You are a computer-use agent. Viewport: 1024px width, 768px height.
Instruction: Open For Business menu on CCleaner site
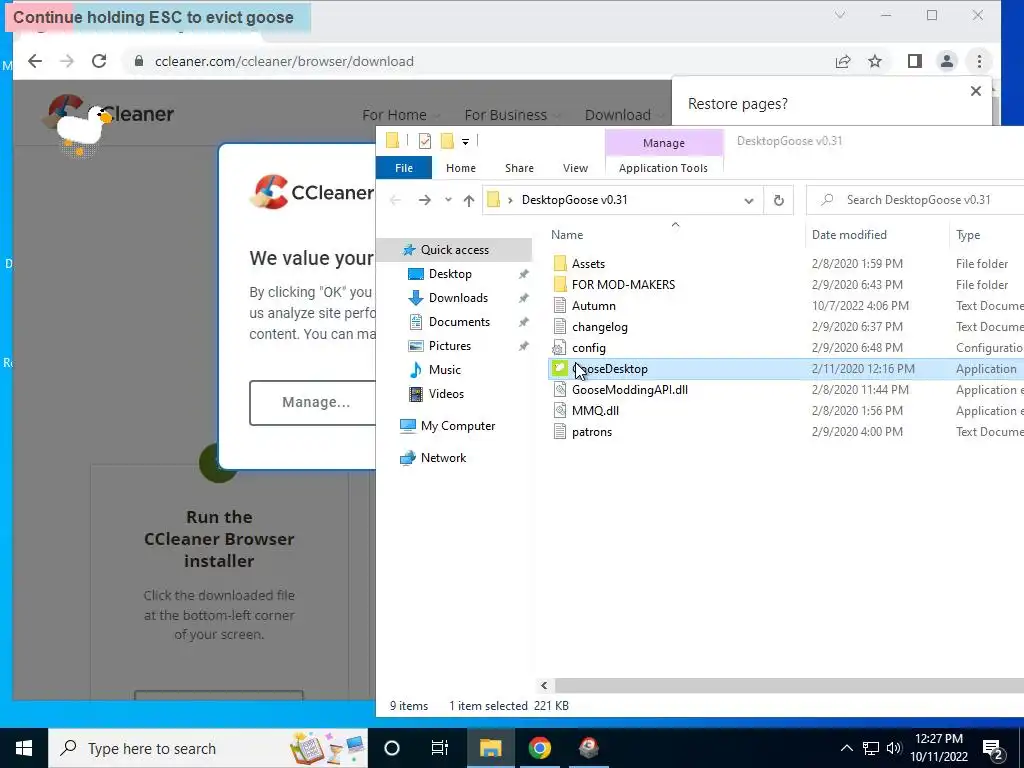click(x=511, y=115)
